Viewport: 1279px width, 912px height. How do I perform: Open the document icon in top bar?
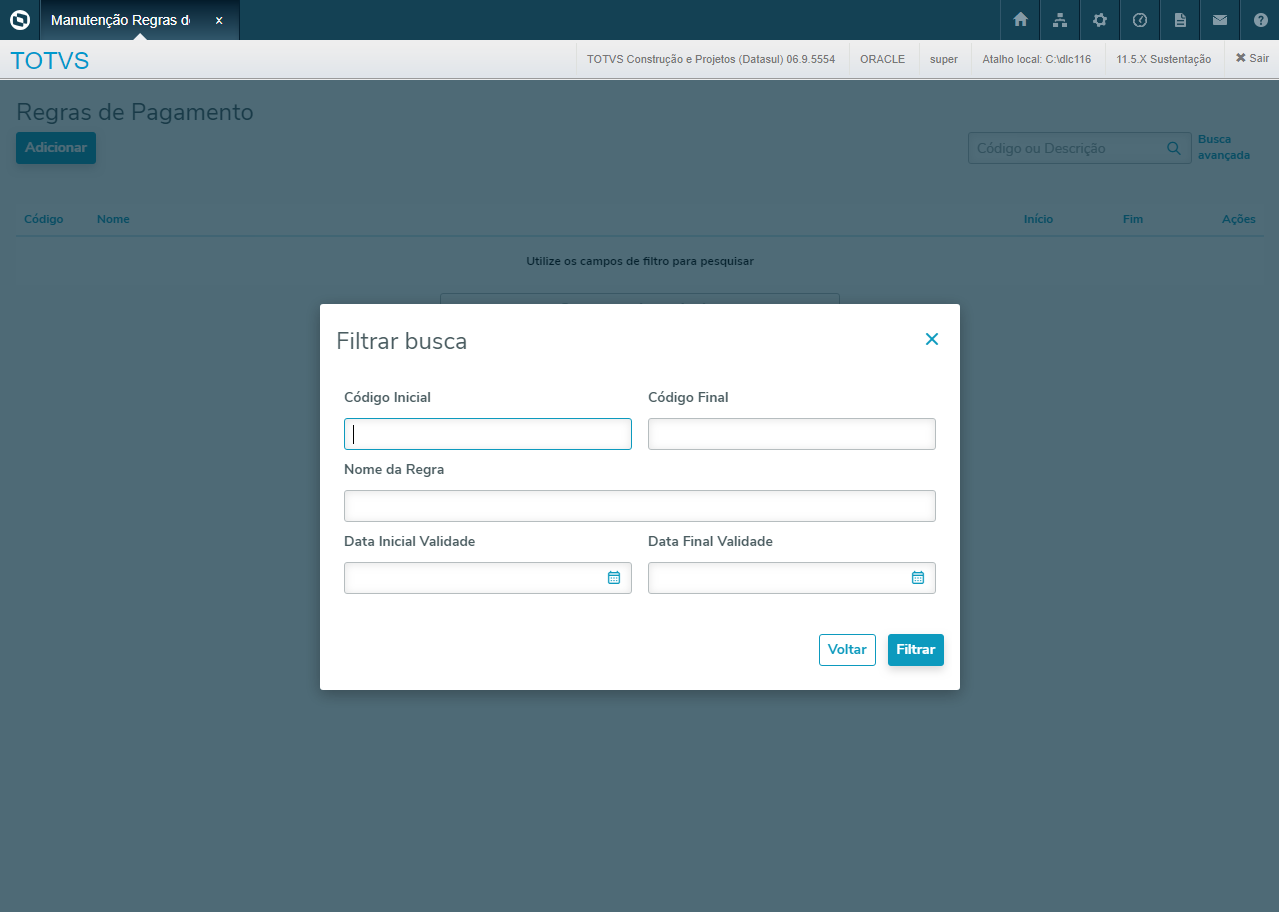[x=1180, y=20]
